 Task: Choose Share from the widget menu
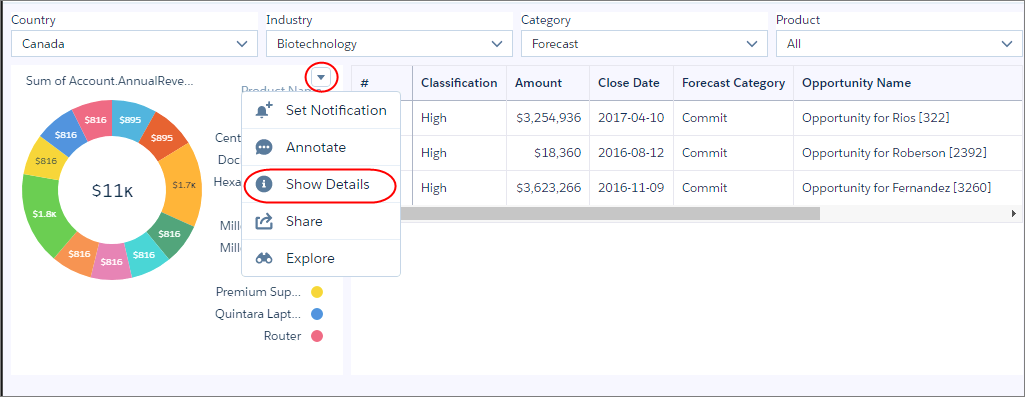321,222
